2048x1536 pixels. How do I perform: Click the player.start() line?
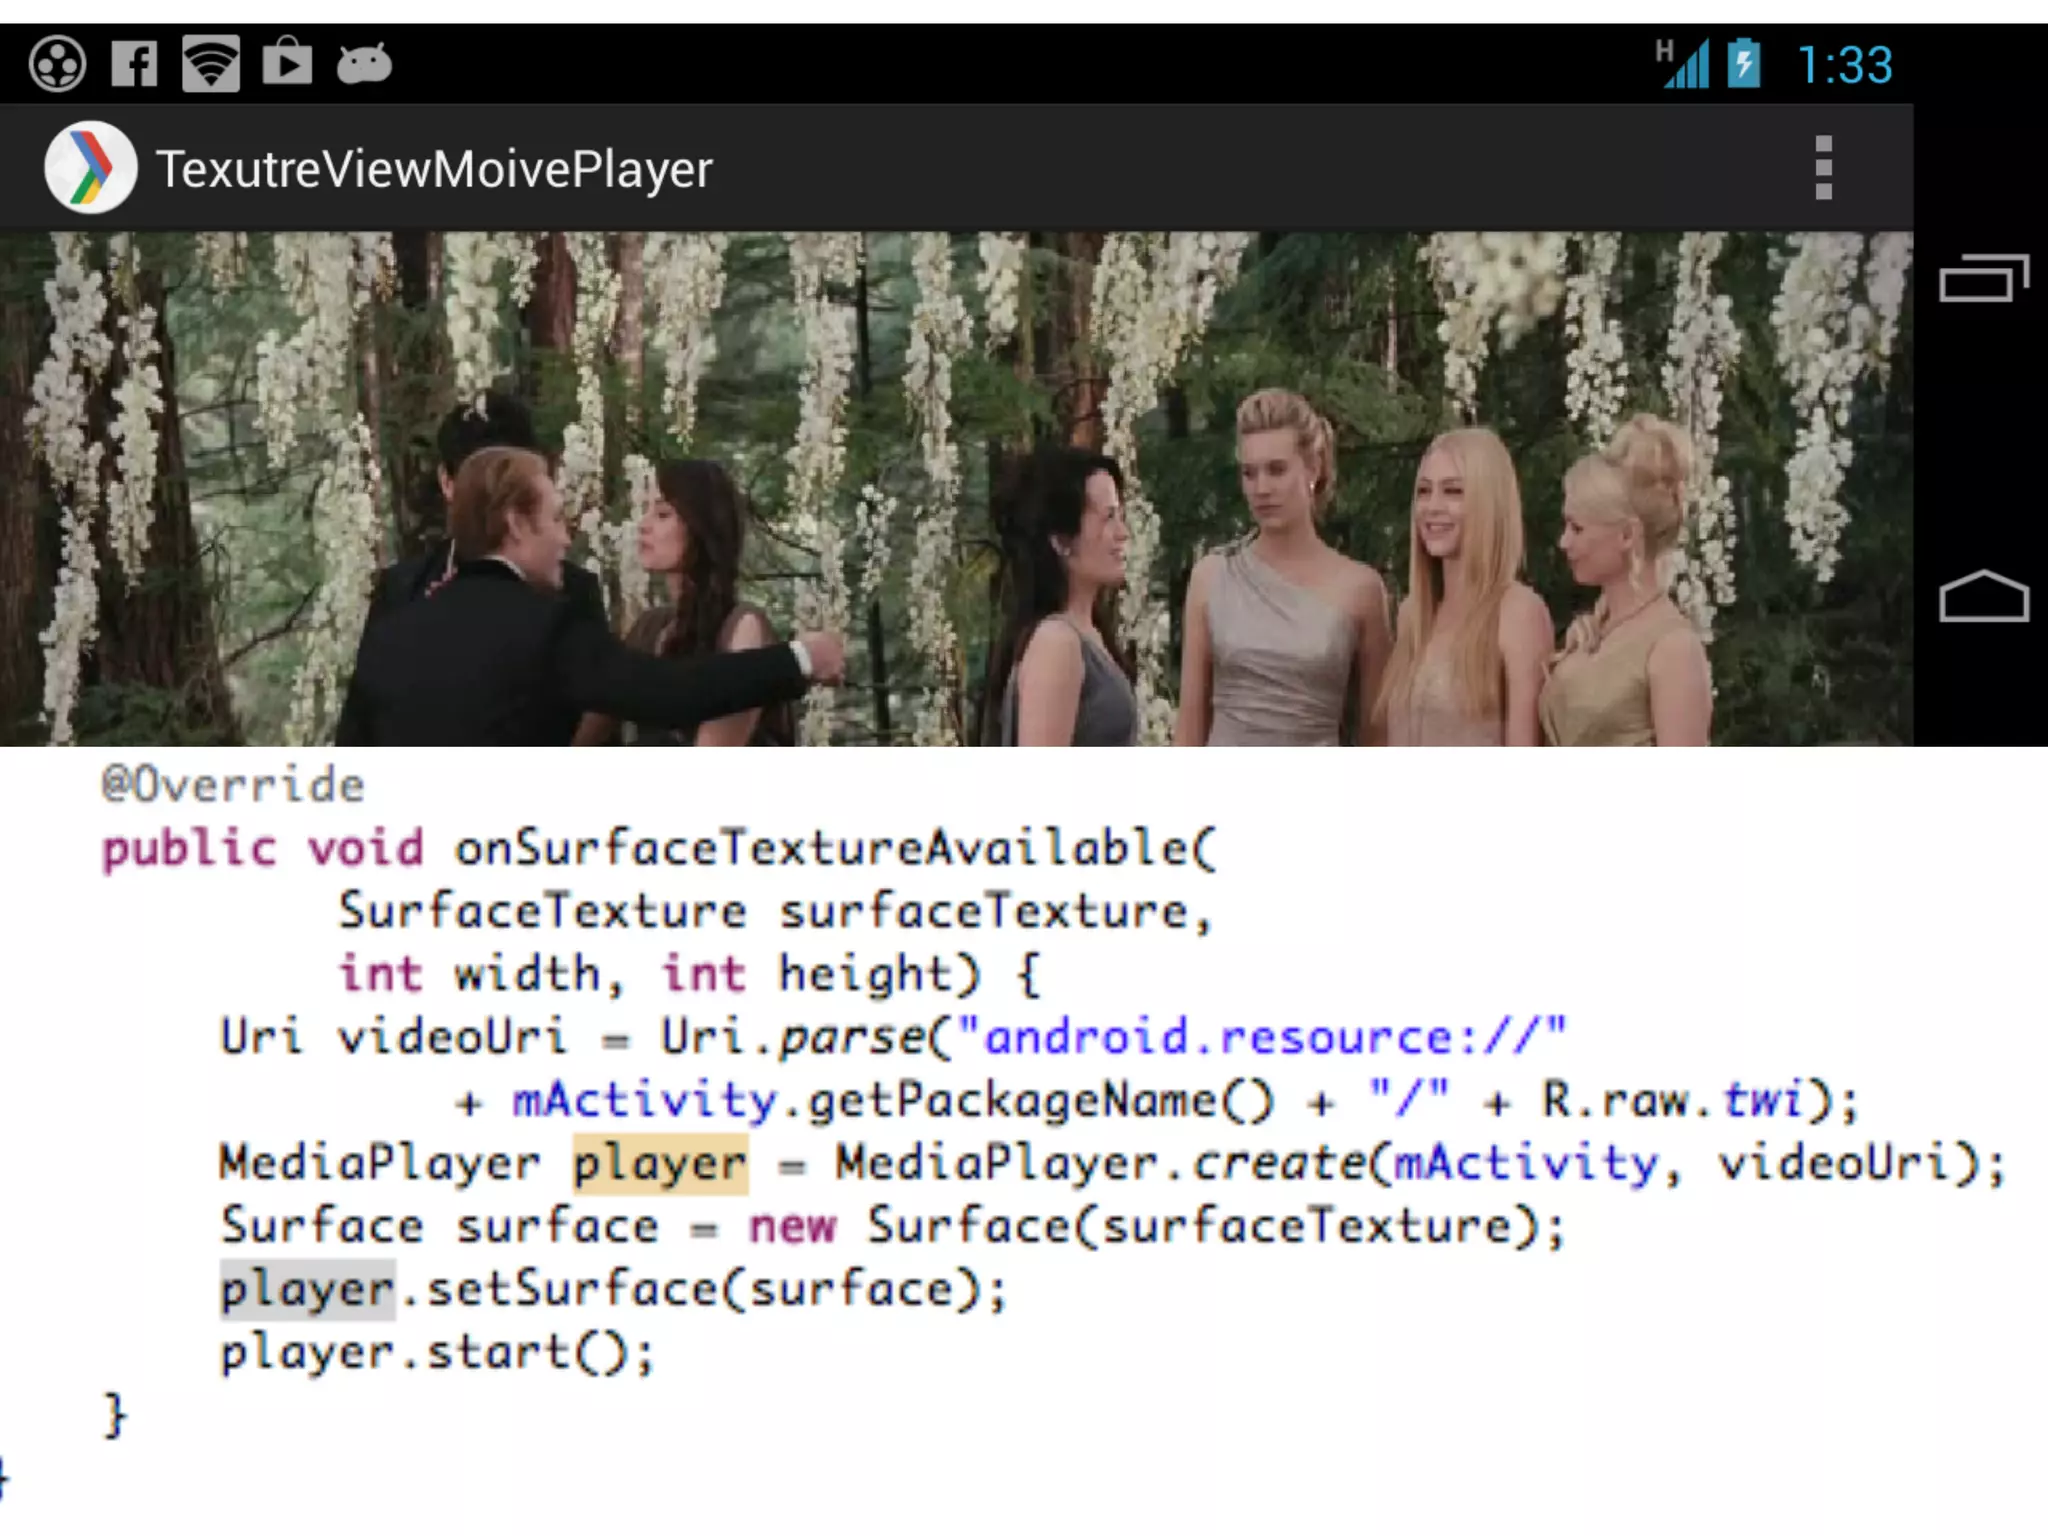coord(437,1354)
